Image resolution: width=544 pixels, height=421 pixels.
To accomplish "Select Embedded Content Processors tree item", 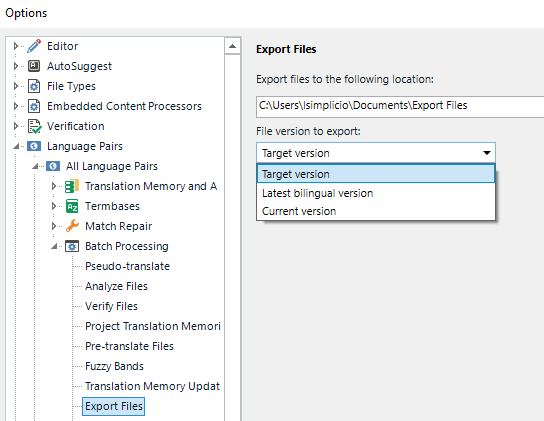I will tap(124, 106).
